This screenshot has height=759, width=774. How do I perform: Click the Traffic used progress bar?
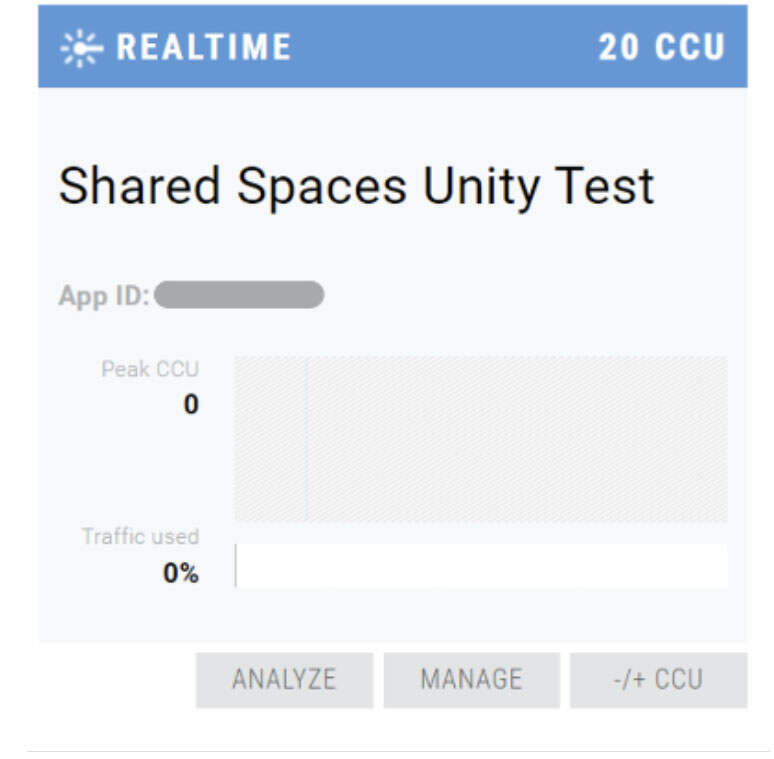pyautogui.click(x=480, y=566)
